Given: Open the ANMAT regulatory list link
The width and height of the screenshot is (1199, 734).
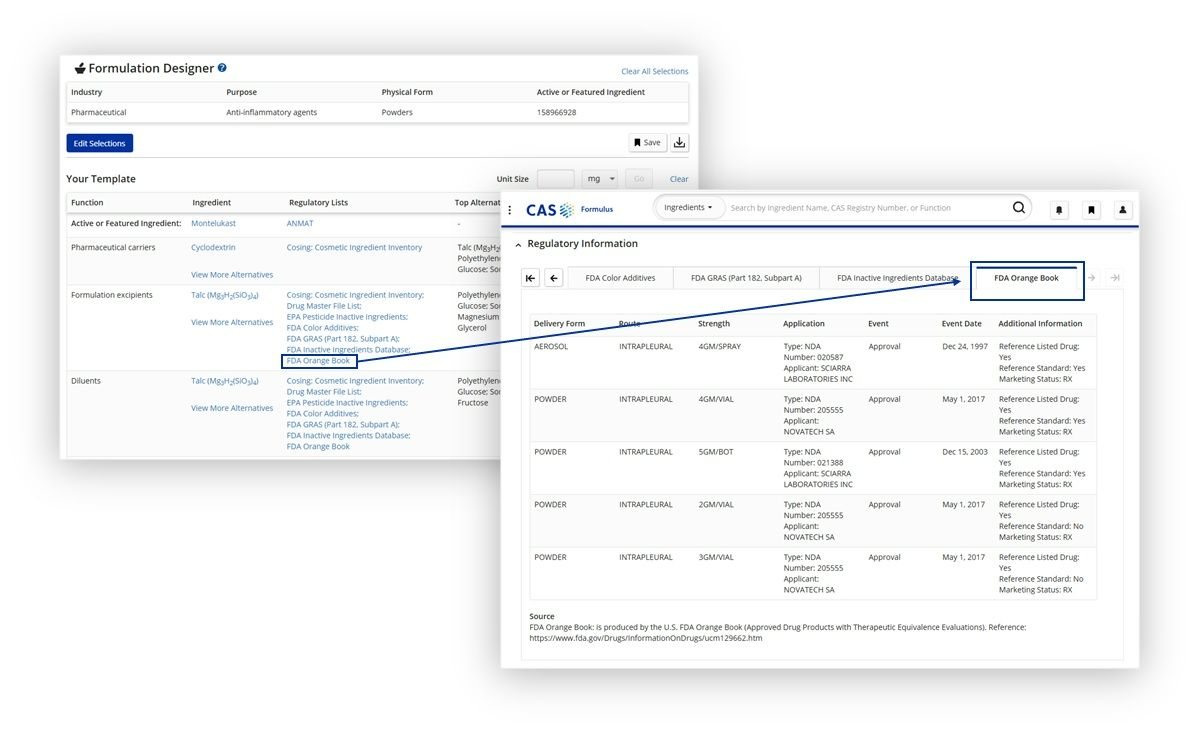Looking at the screenshot, I should point(300,223).
